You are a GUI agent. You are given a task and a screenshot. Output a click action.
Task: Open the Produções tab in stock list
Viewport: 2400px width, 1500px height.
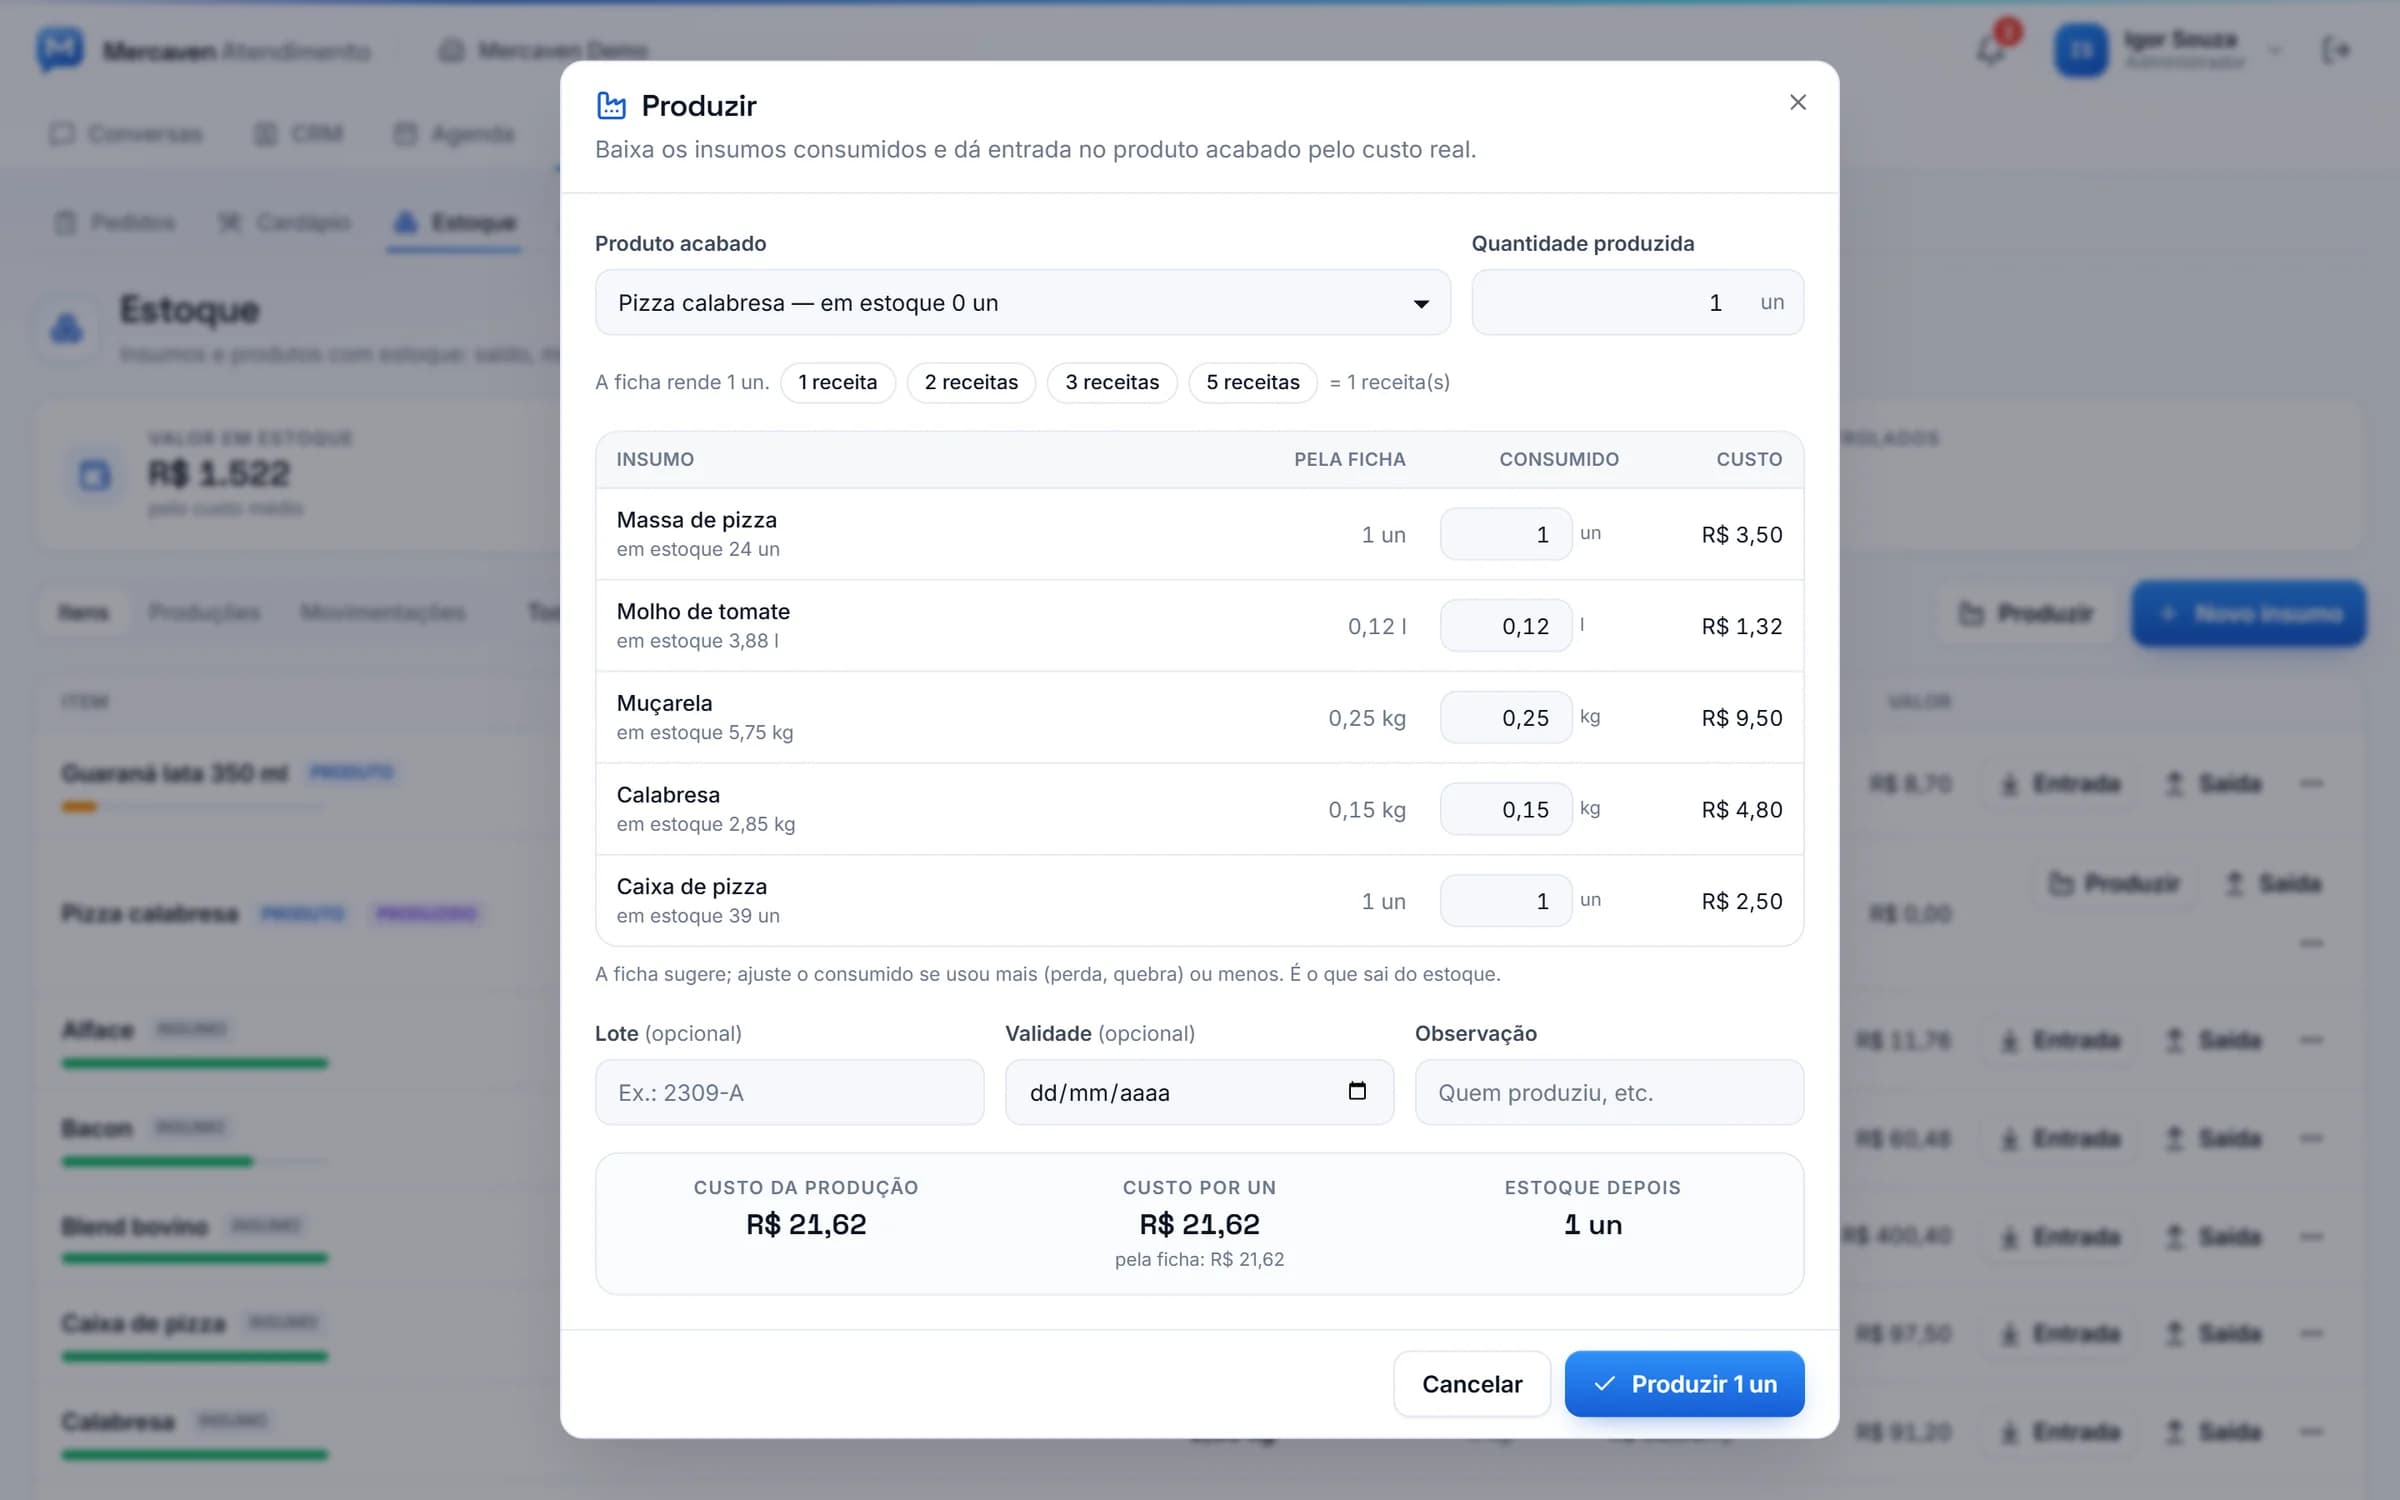pyautogui.click(x=204, y=612)
